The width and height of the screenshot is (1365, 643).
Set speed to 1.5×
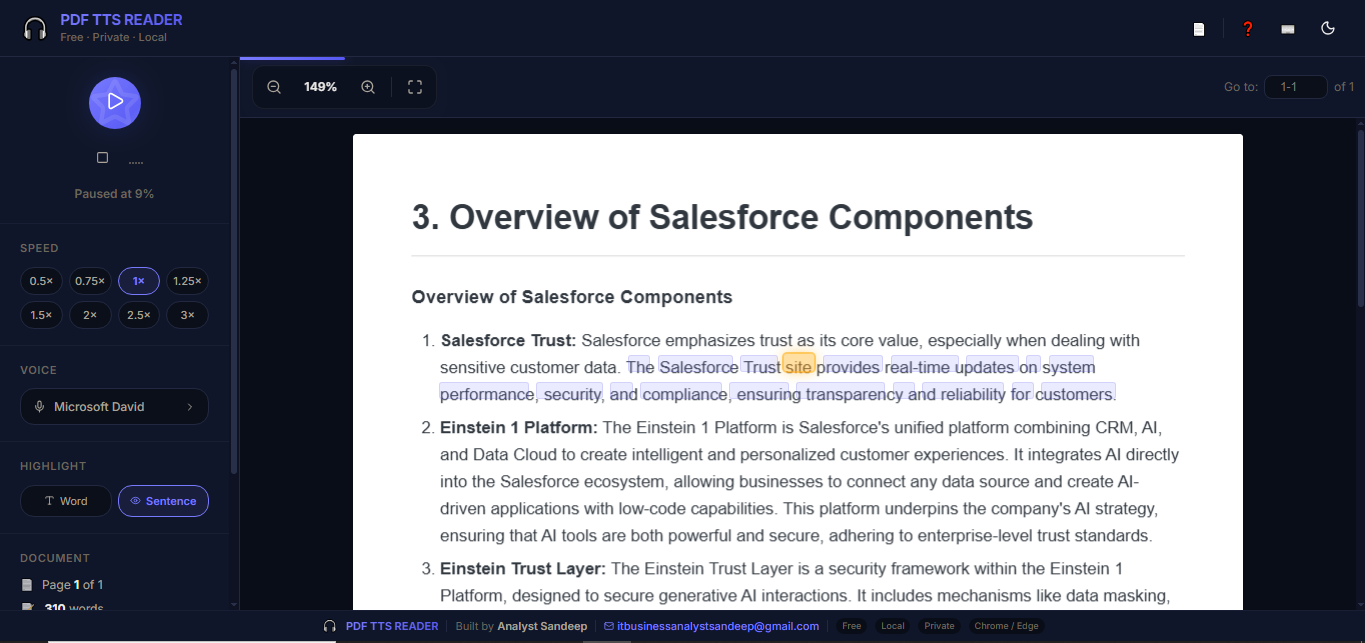[41, 315]
